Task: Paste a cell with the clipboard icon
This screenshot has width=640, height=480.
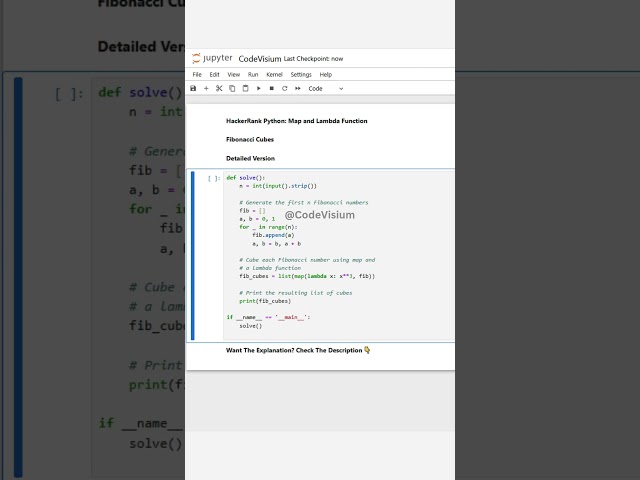Action: [x=245, y=88]
